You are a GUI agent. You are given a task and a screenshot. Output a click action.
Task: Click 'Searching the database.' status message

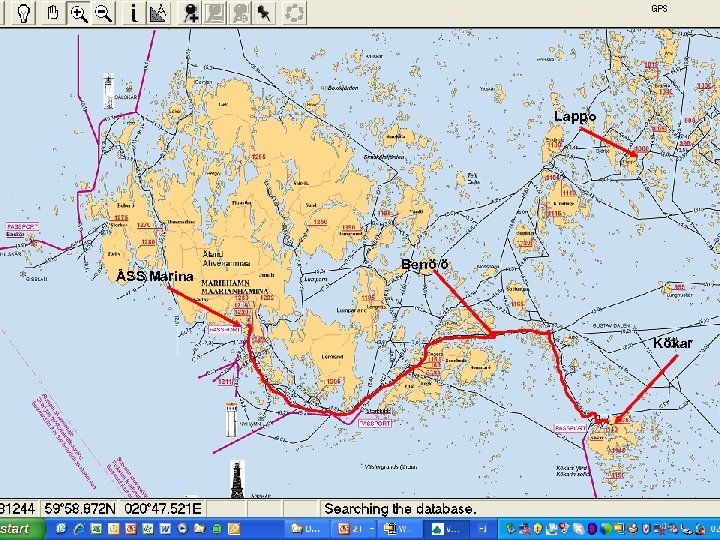[400, 509]
